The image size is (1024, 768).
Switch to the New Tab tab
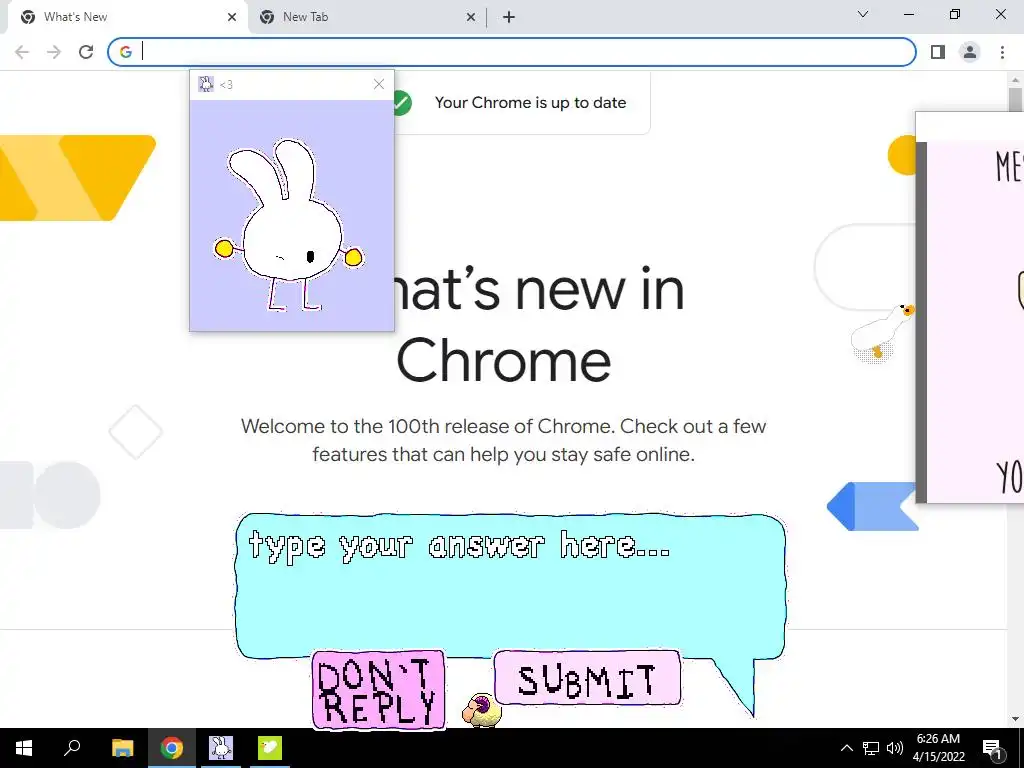[x=366, y=17]
